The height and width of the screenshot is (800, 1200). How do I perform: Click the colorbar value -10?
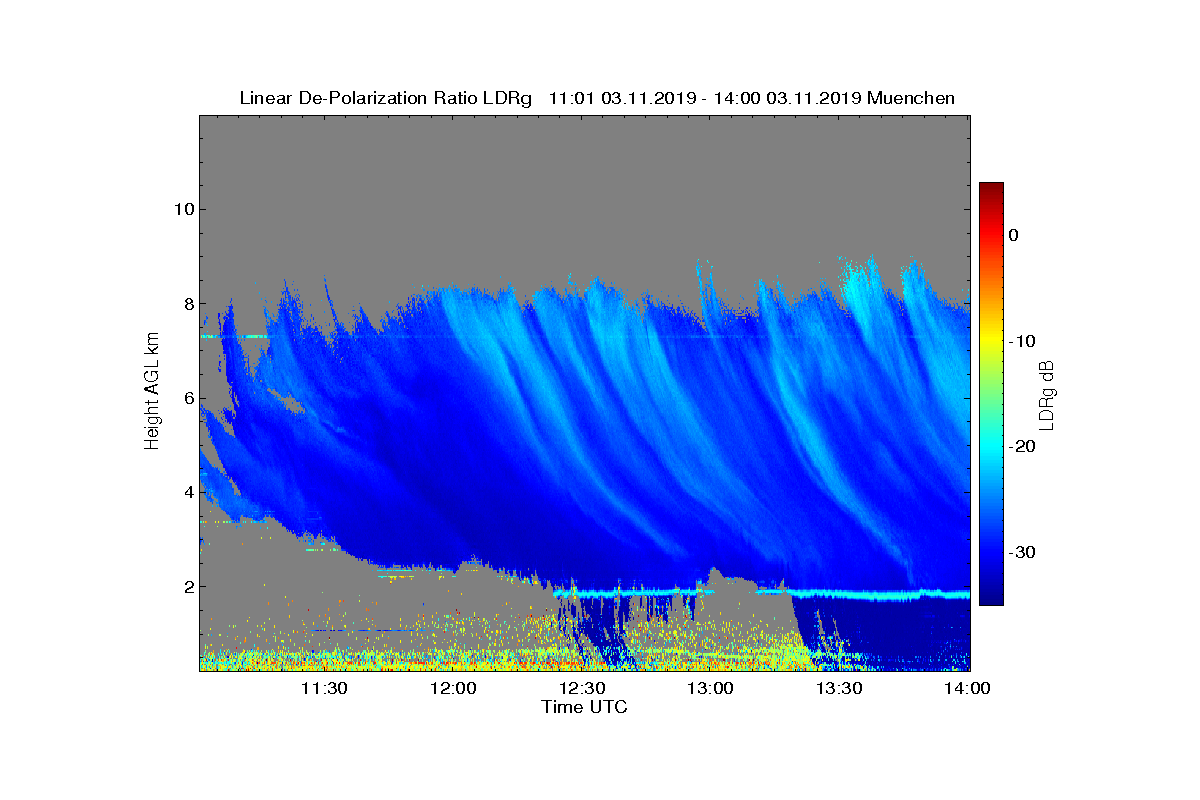[1020, 341]
